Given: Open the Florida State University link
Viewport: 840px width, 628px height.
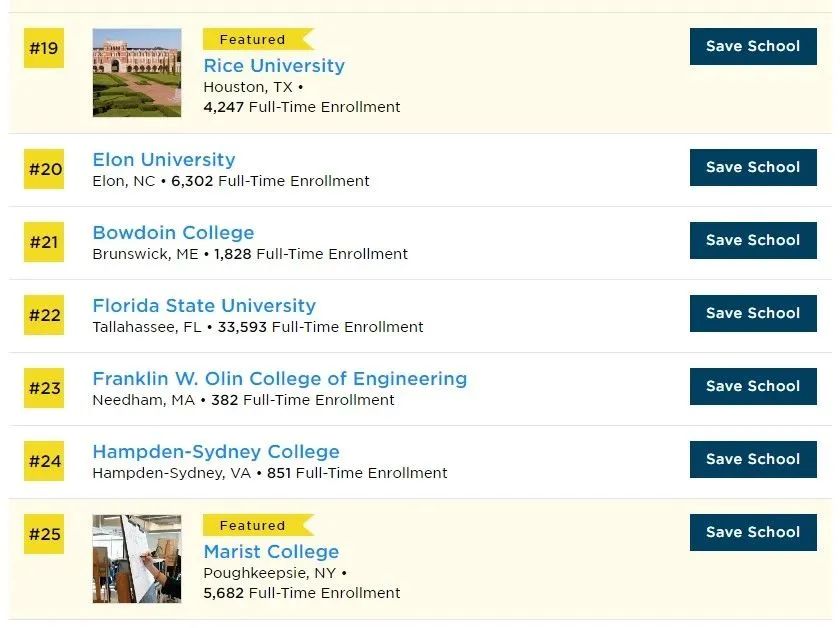Looking at the screenshot, I should click(x=204, y=305).
